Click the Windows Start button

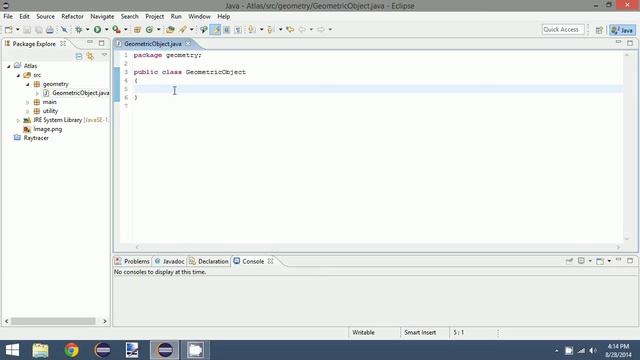12,350
